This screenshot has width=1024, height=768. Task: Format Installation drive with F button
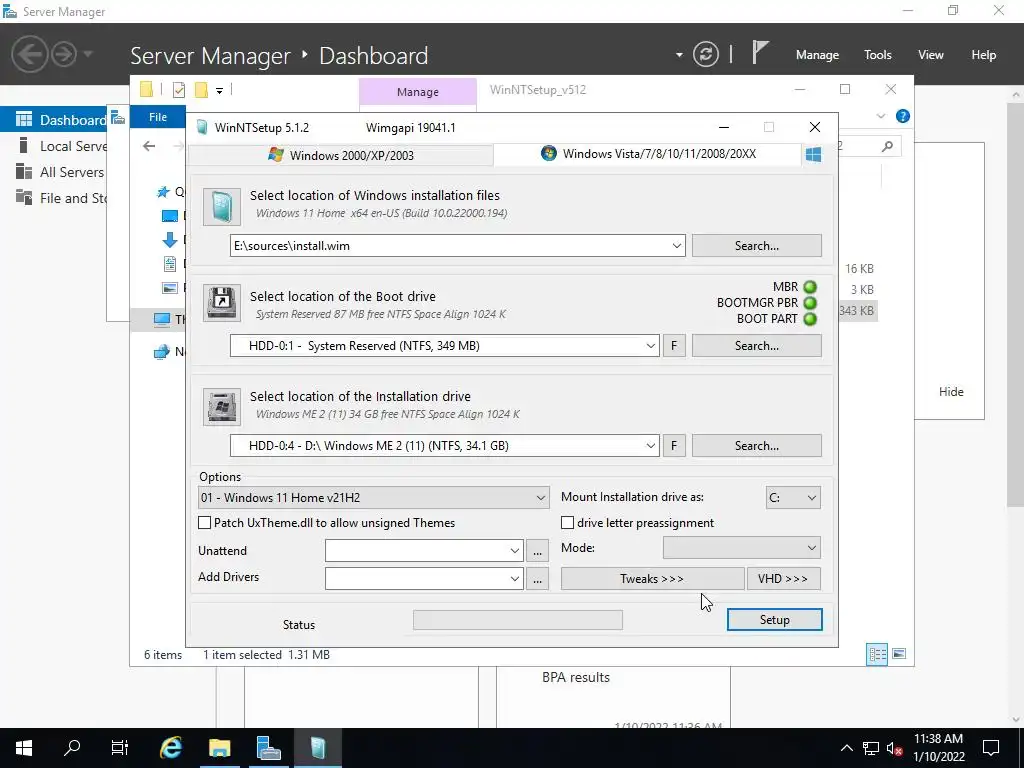(x=674, y=445)
